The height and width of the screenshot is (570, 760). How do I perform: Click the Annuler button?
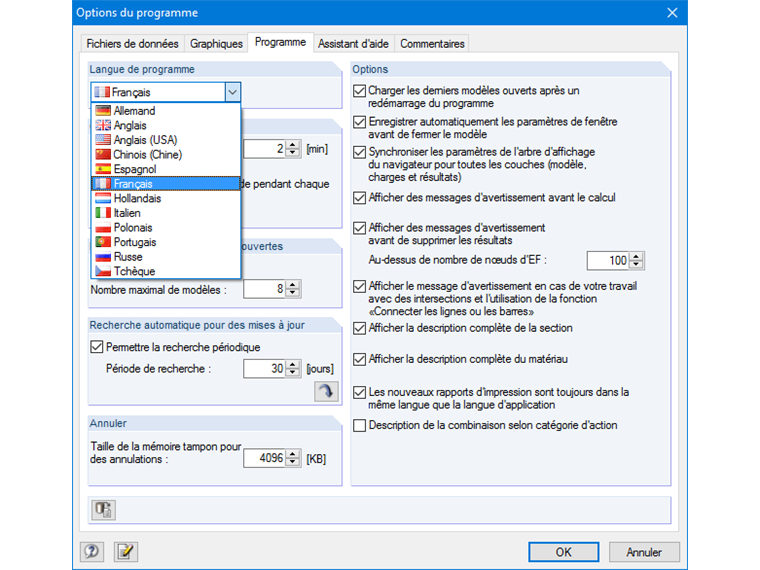[644, 552]
